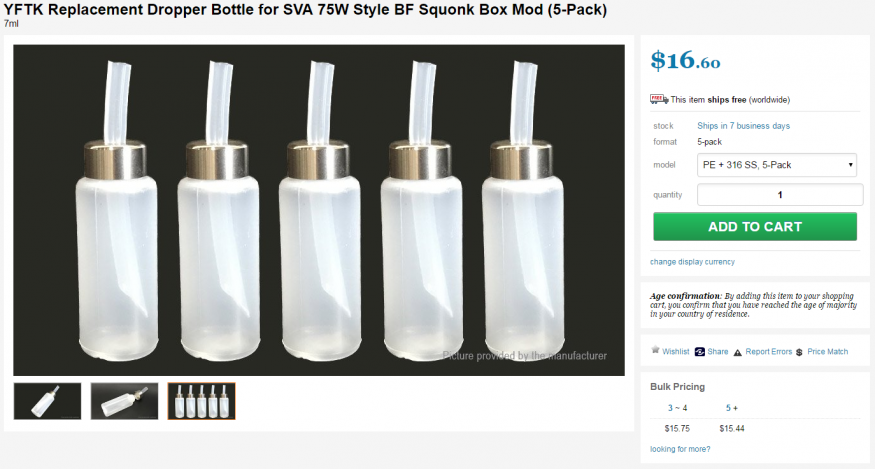Click the Wishlist link text
Image resolution: width=875 pixels, height=469 pixels.
676,352
